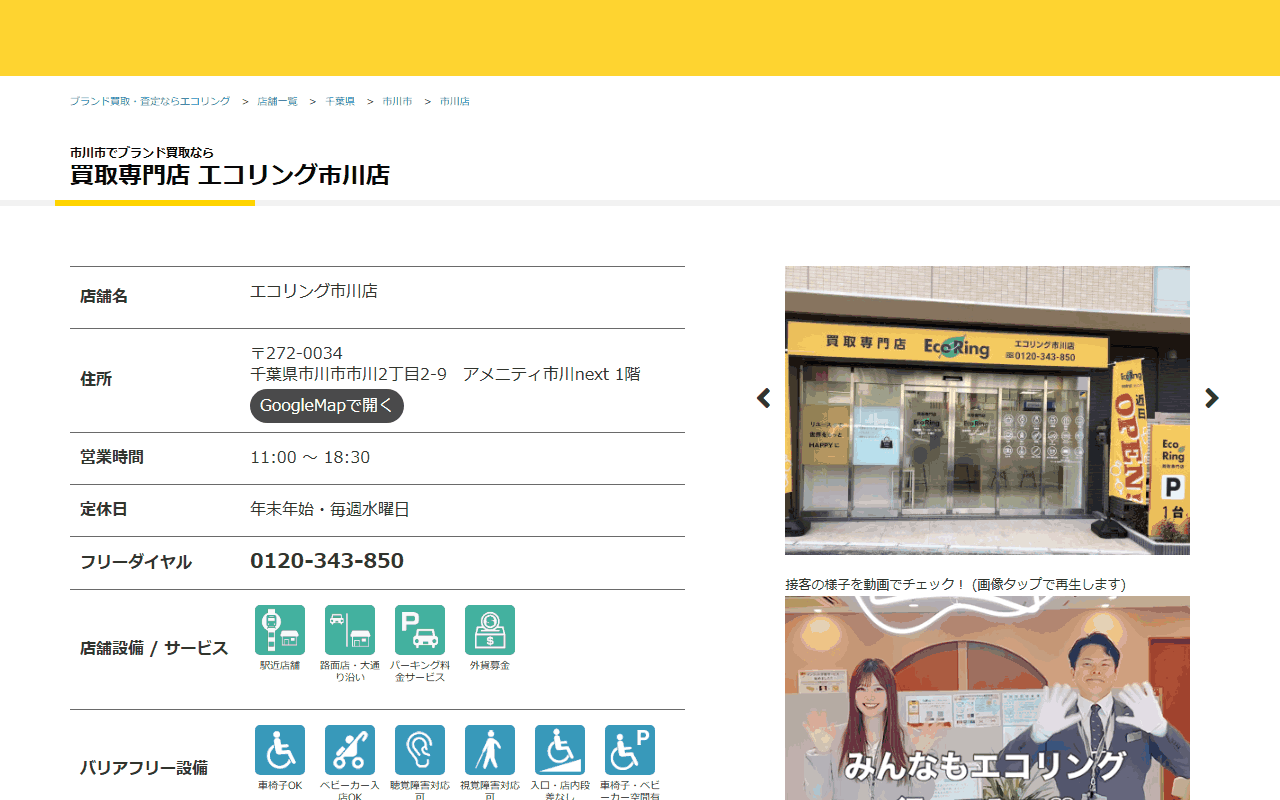Click the business hours 11:00 ～ 18:30

point(310,458)
